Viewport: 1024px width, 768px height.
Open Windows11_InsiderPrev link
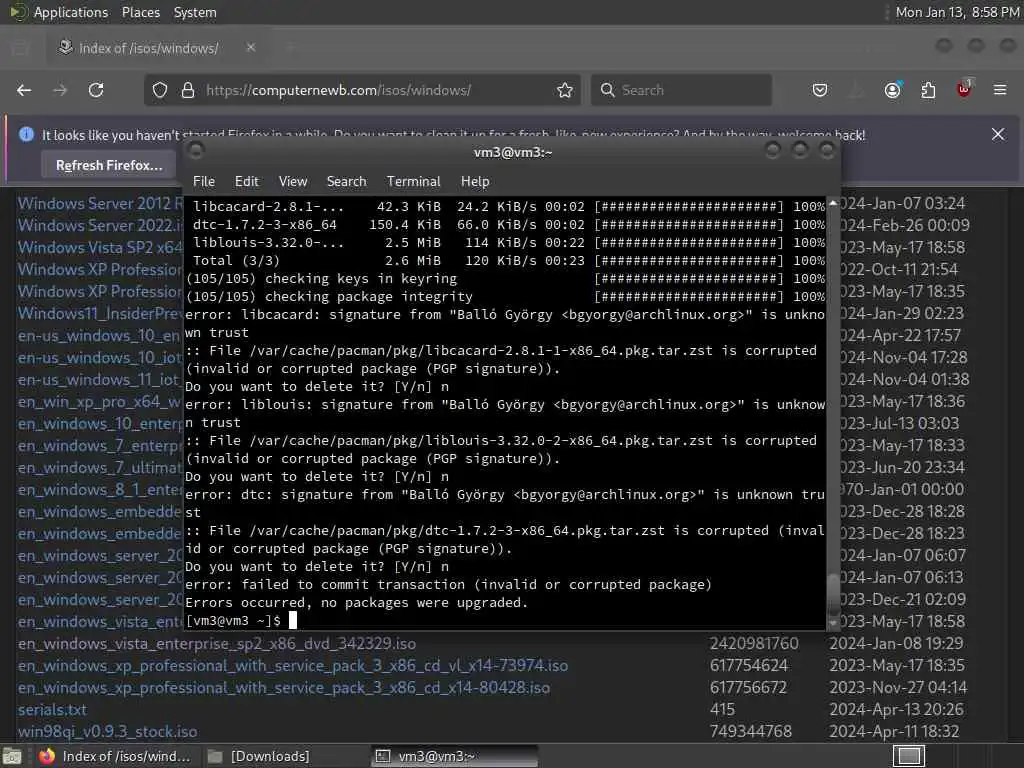coord(100,313)
